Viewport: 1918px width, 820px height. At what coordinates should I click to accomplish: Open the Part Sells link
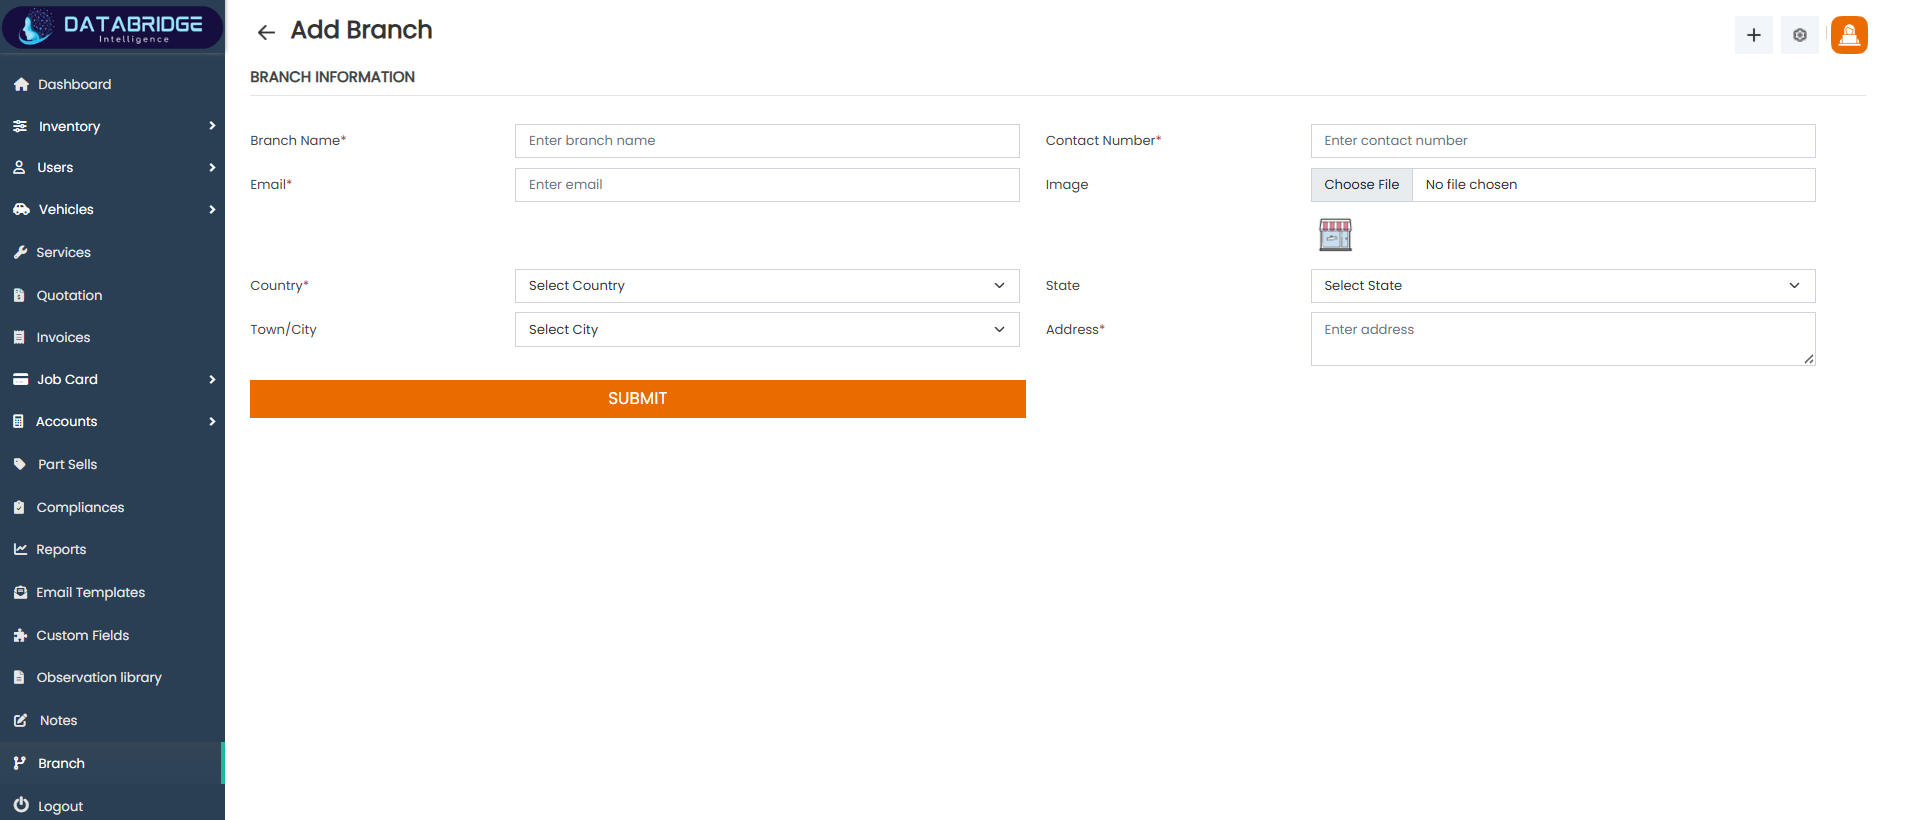click(x=68, y=465)
